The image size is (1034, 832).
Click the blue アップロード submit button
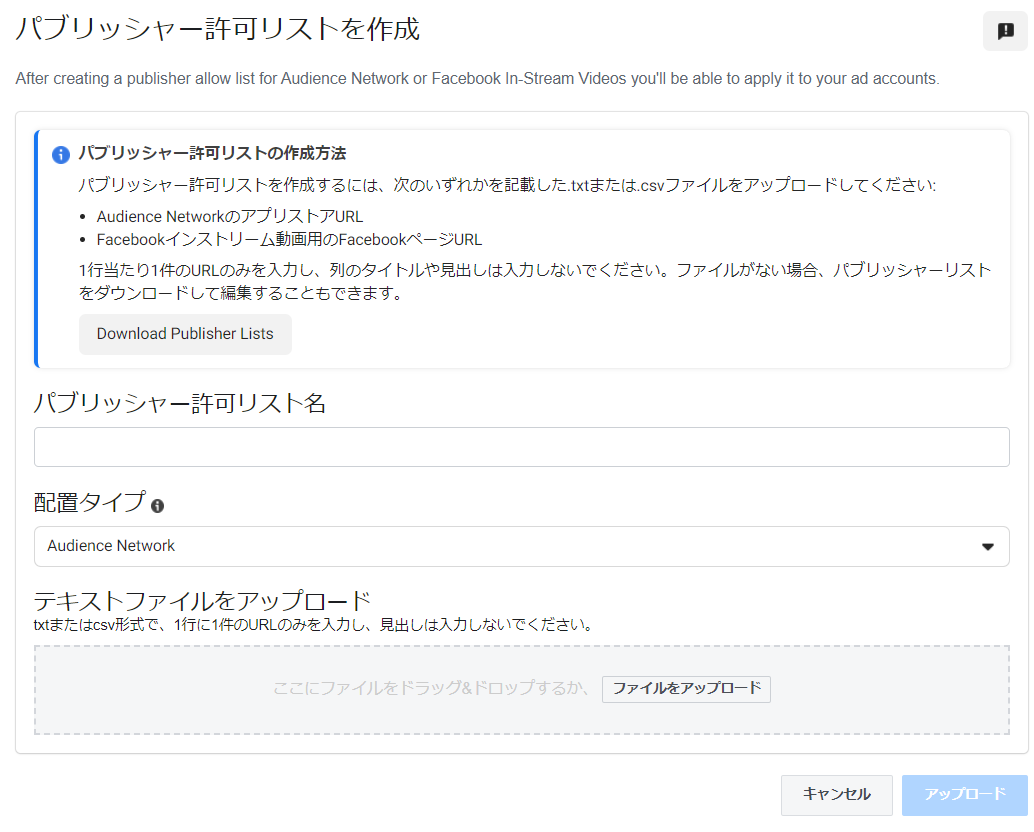click(x=964, y=795)
